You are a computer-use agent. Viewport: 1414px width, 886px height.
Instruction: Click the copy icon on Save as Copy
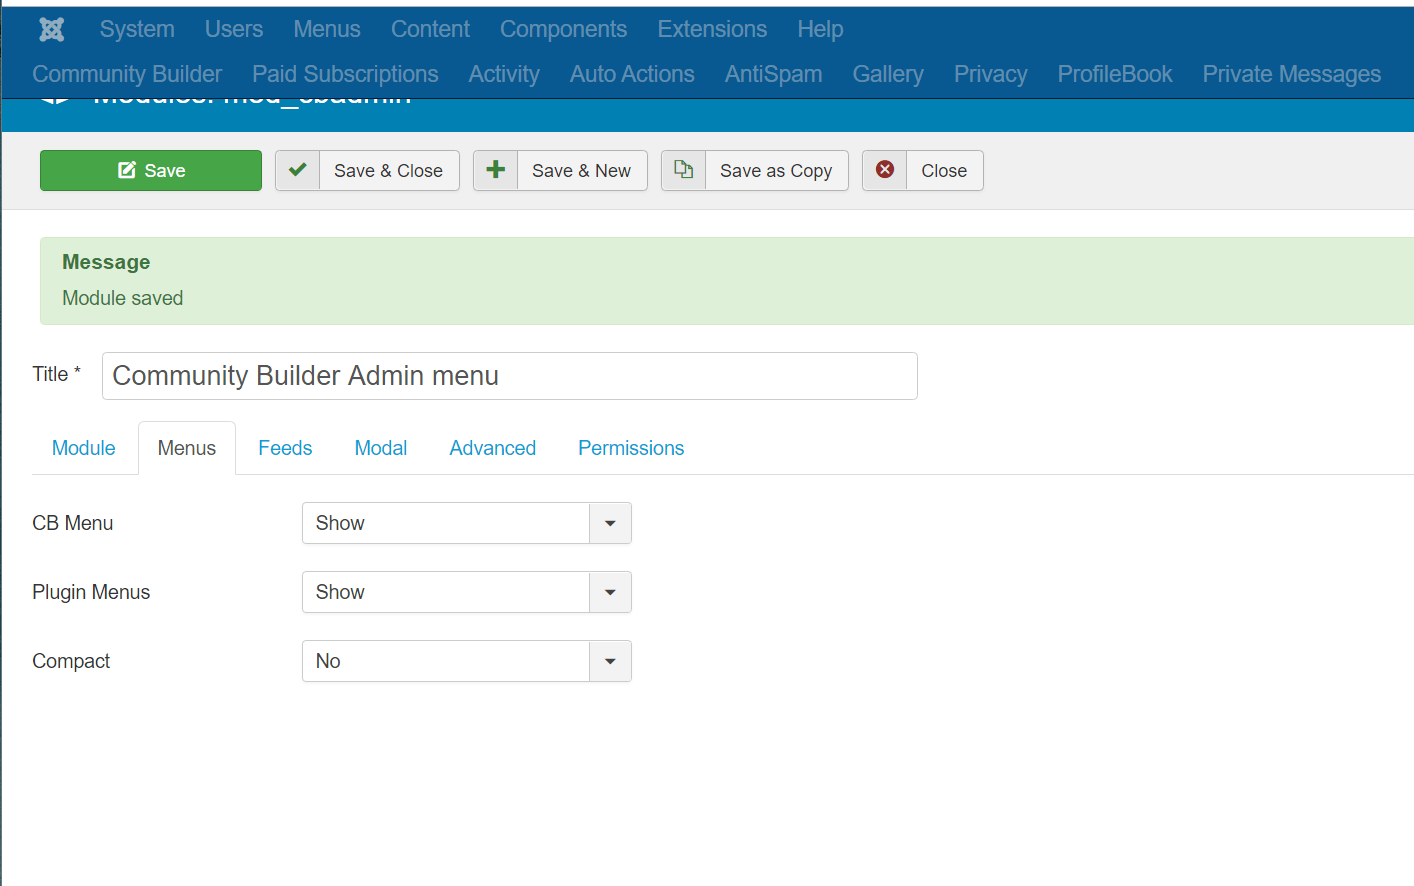pos(683,170)
